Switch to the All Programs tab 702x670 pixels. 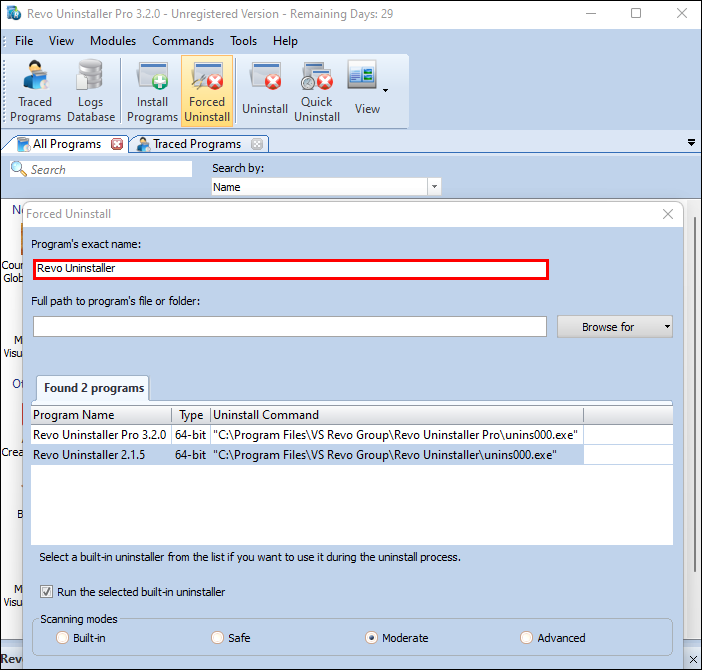(x=66, y=144)
